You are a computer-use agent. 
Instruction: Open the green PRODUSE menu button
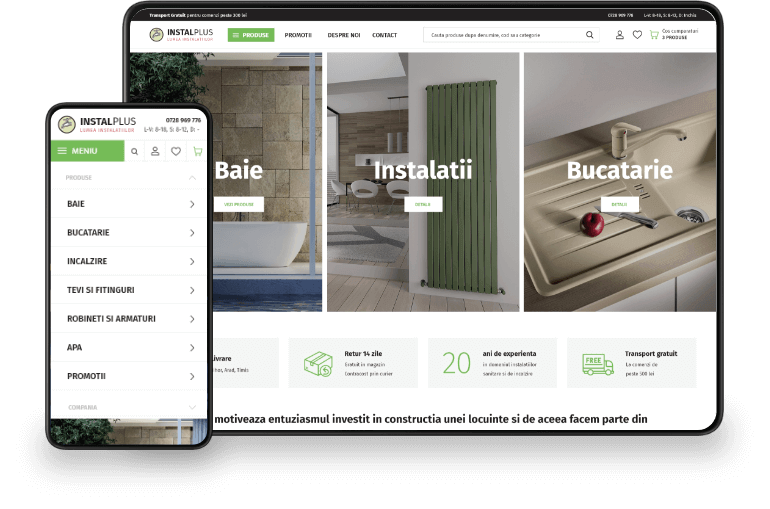tap(251, 35)
